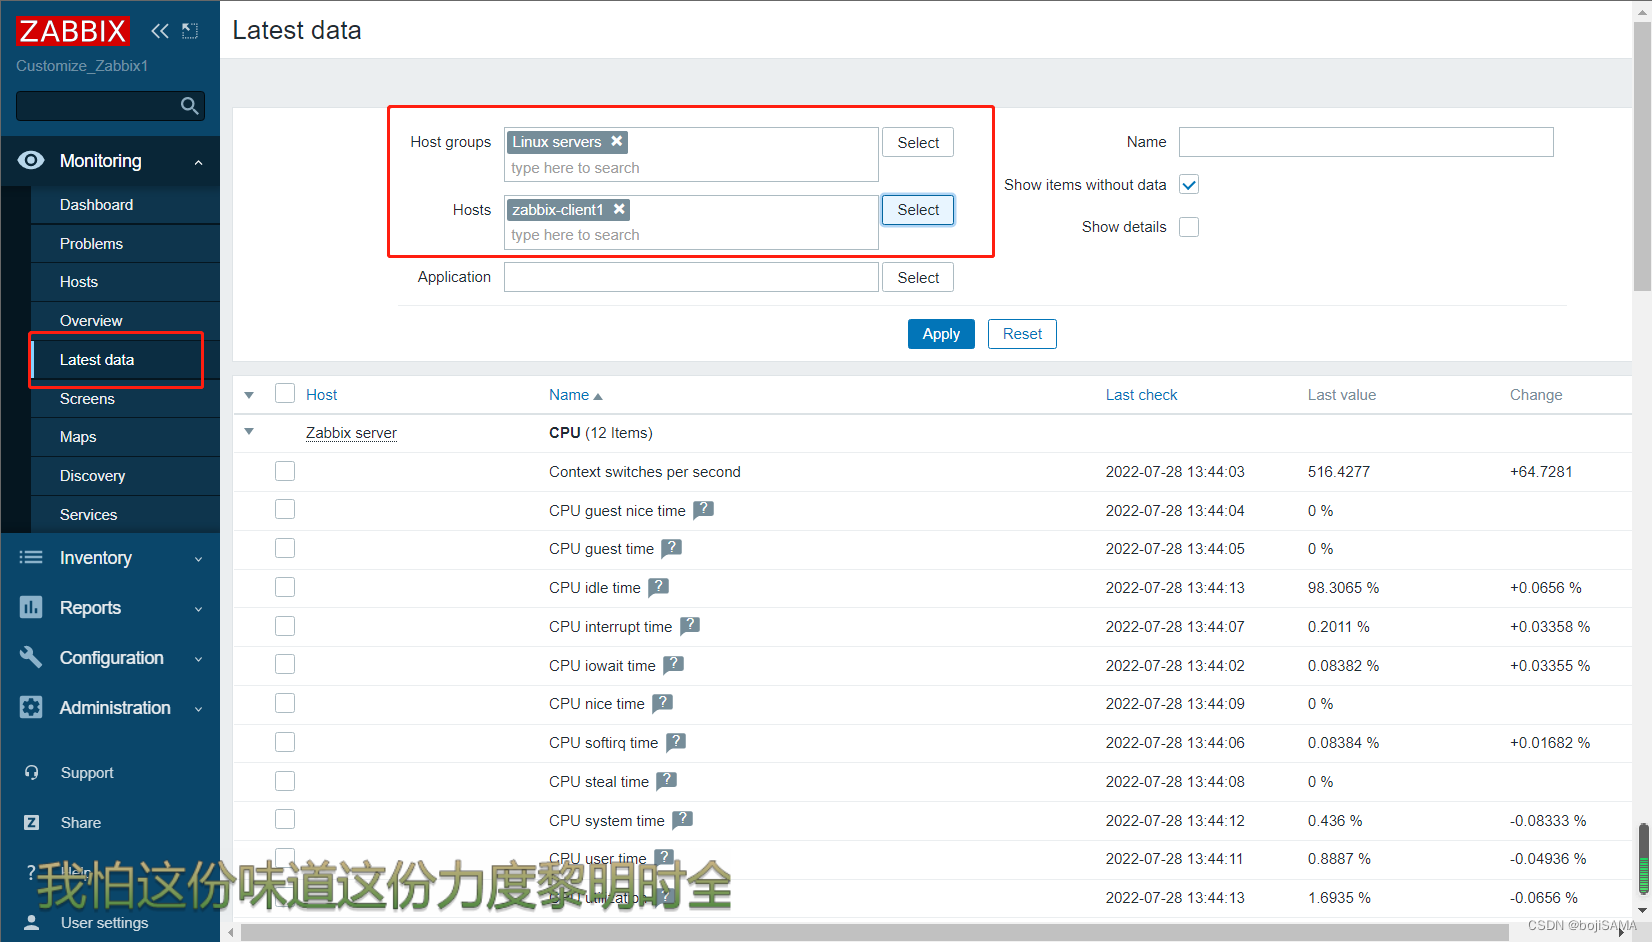Sort table by Last check column
1652x942 pixels.
[x=1141, y=395]
